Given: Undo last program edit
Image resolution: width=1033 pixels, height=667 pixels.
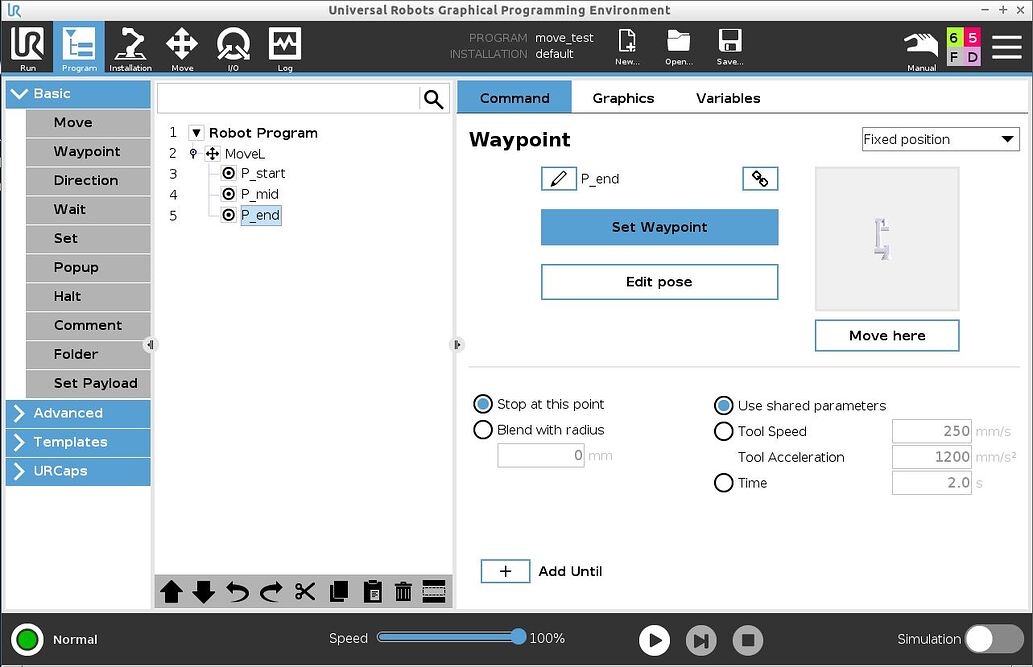Looking at the screenshot, I should pyautogui.click(x=237, y=591).
